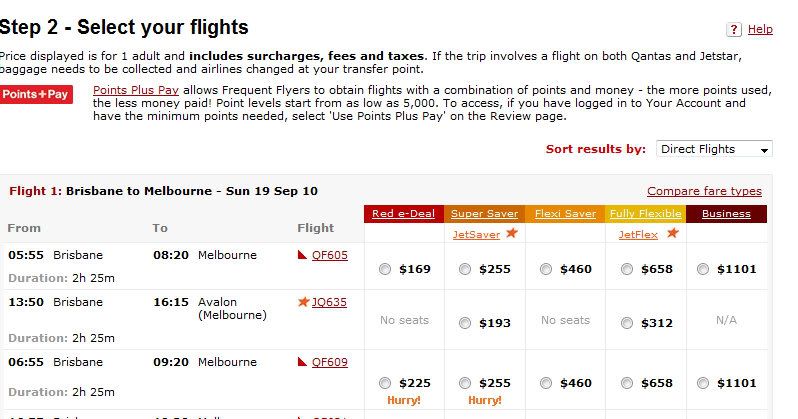Click the star icon next to JetSaver
This screenshot has height=419, width=798.
click(511, 233)
